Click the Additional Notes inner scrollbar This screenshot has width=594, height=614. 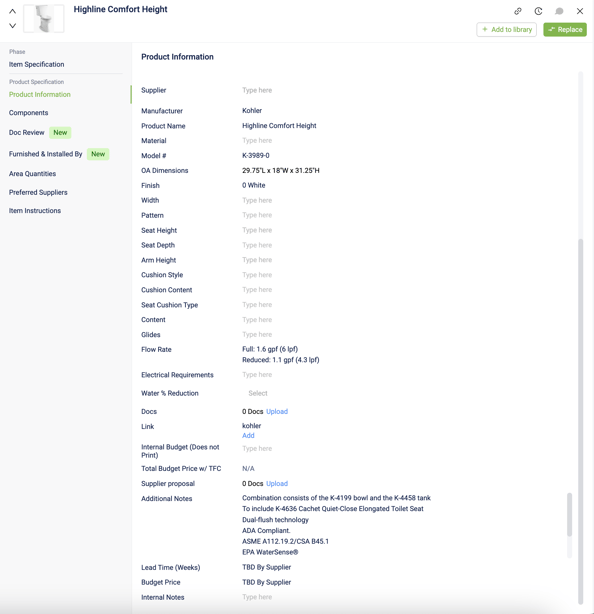[x=569, y=515]
